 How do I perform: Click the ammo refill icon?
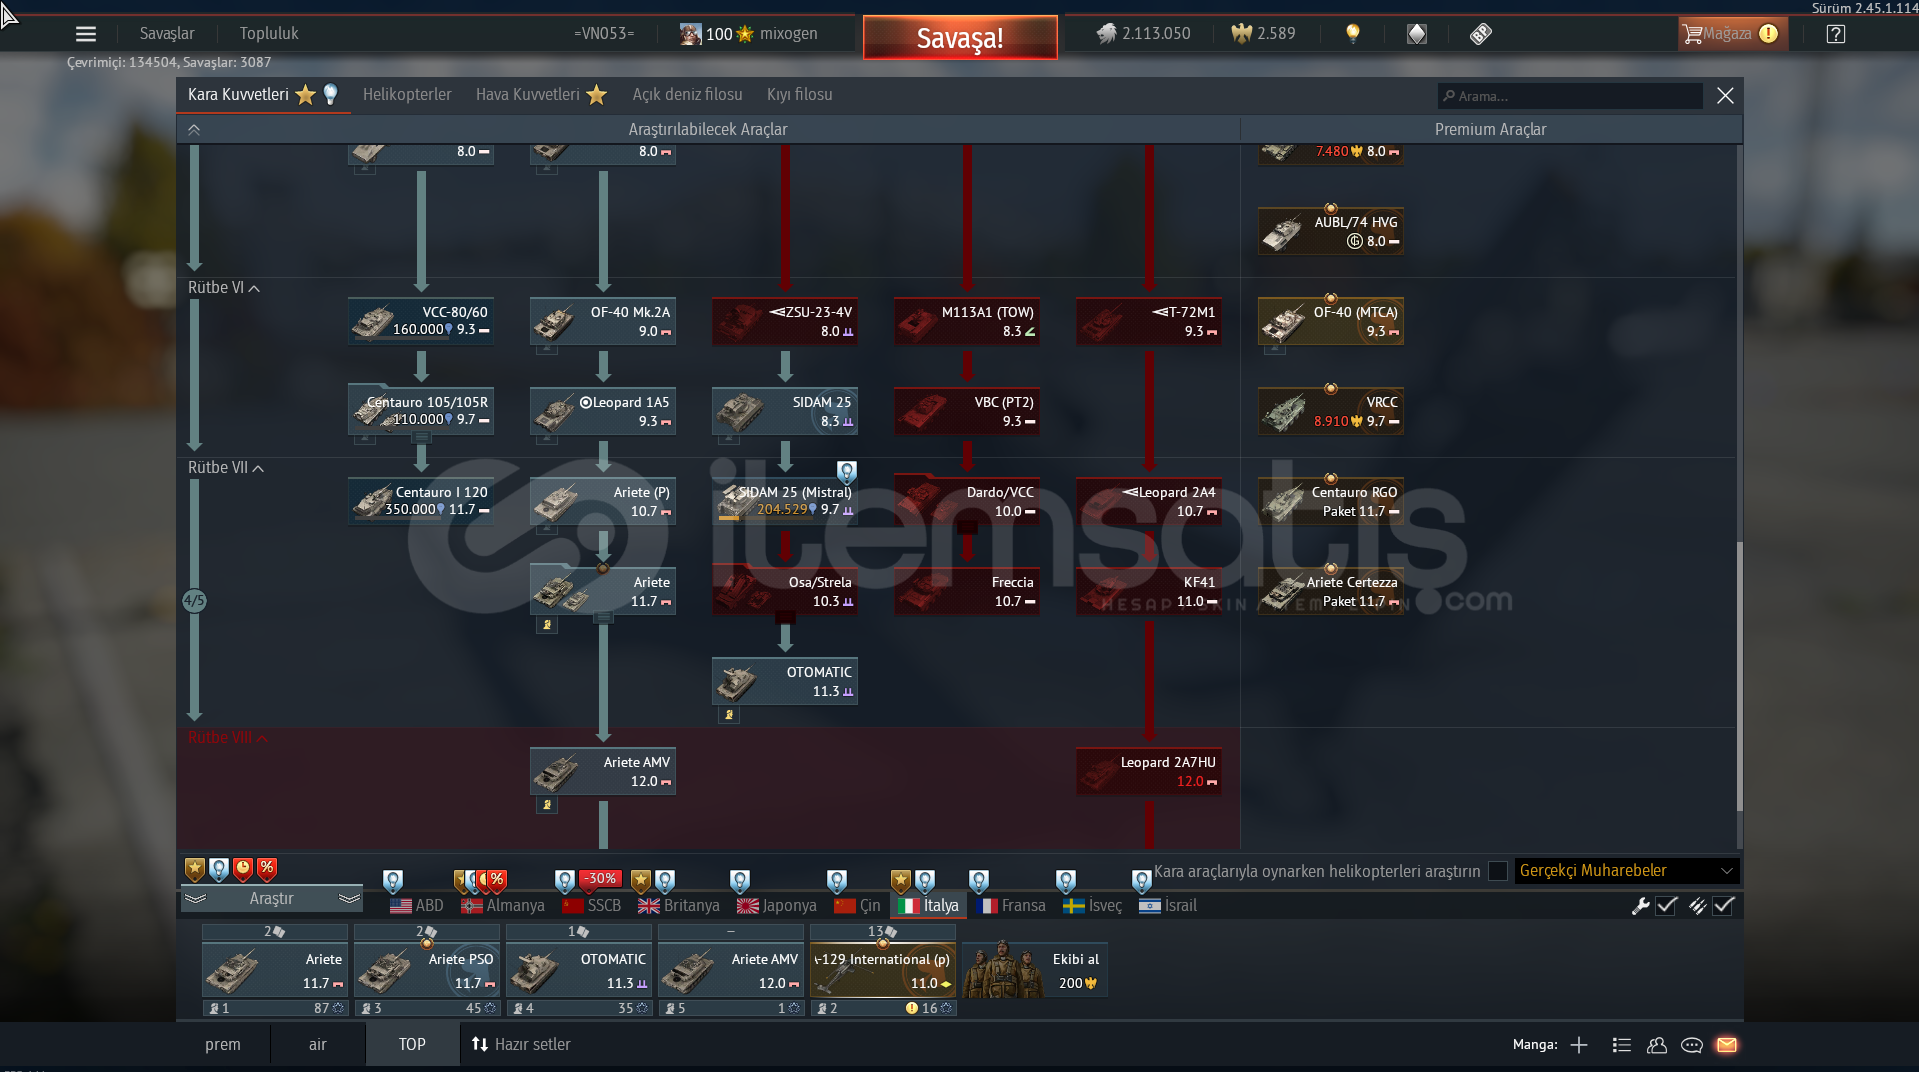(1698, 906)
